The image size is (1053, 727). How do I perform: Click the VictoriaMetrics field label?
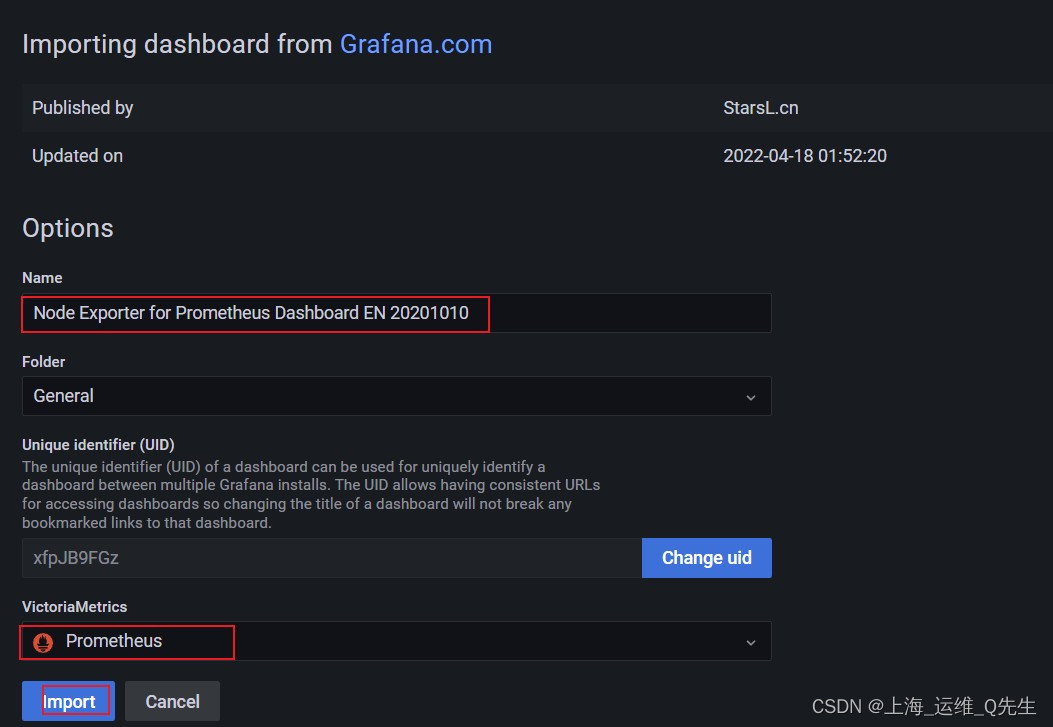tap(75, 607)
